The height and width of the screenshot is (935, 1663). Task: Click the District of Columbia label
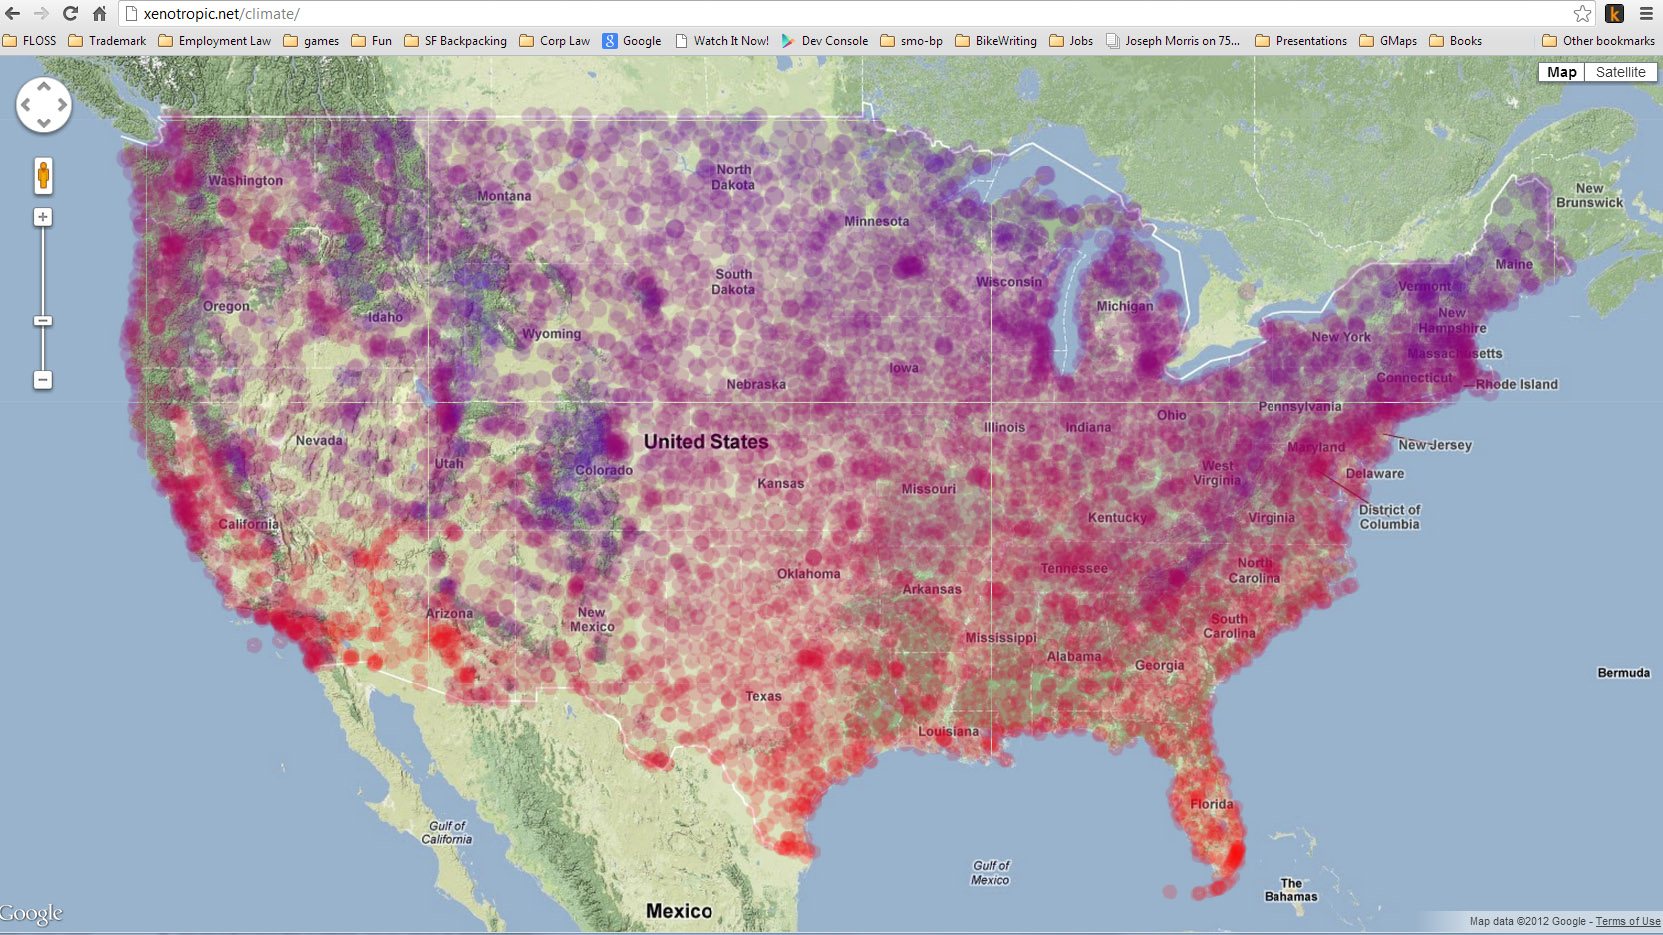1389,517
